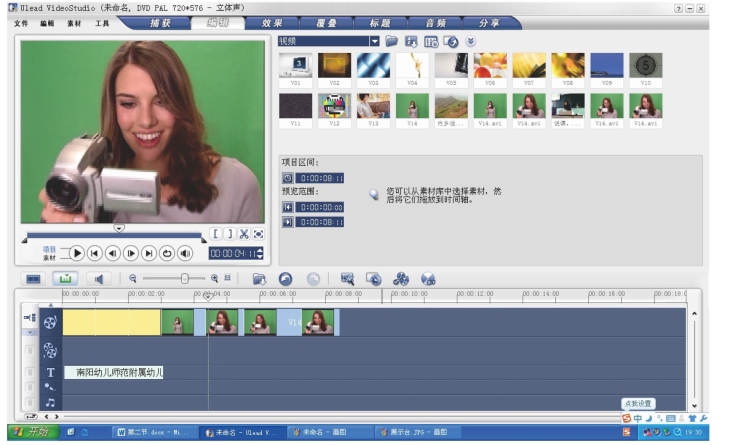This screenshot has height=445, width=746.
Task: Expand the library double-chevron button
Action: tap(471, 41)
